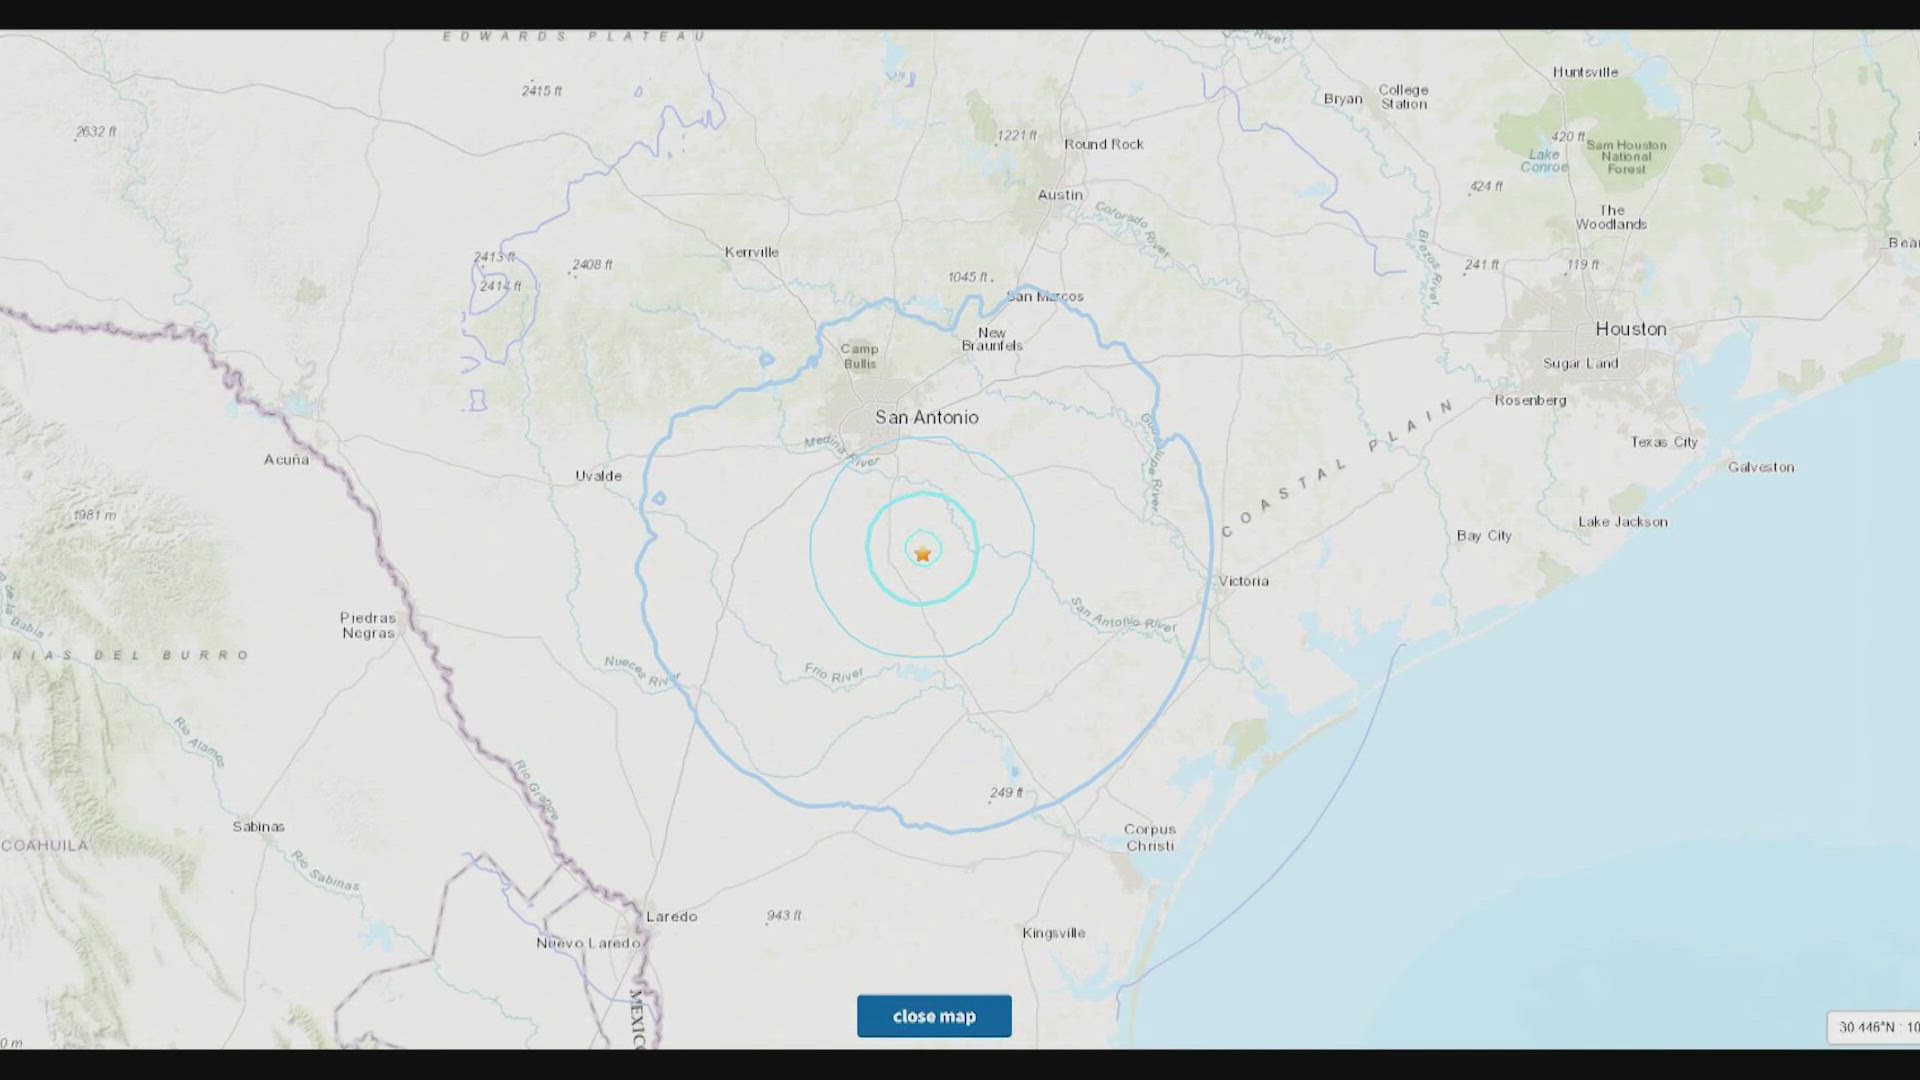Click the Frio River label

click(834, 674)
